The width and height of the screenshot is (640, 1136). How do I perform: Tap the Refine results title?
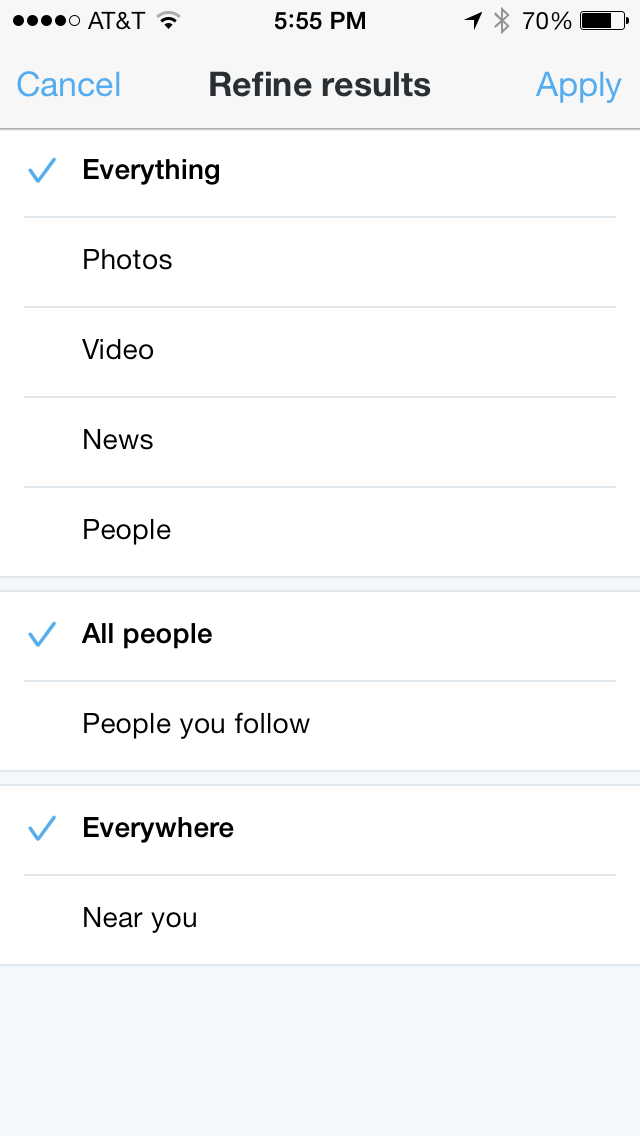(x=320, y=85)
